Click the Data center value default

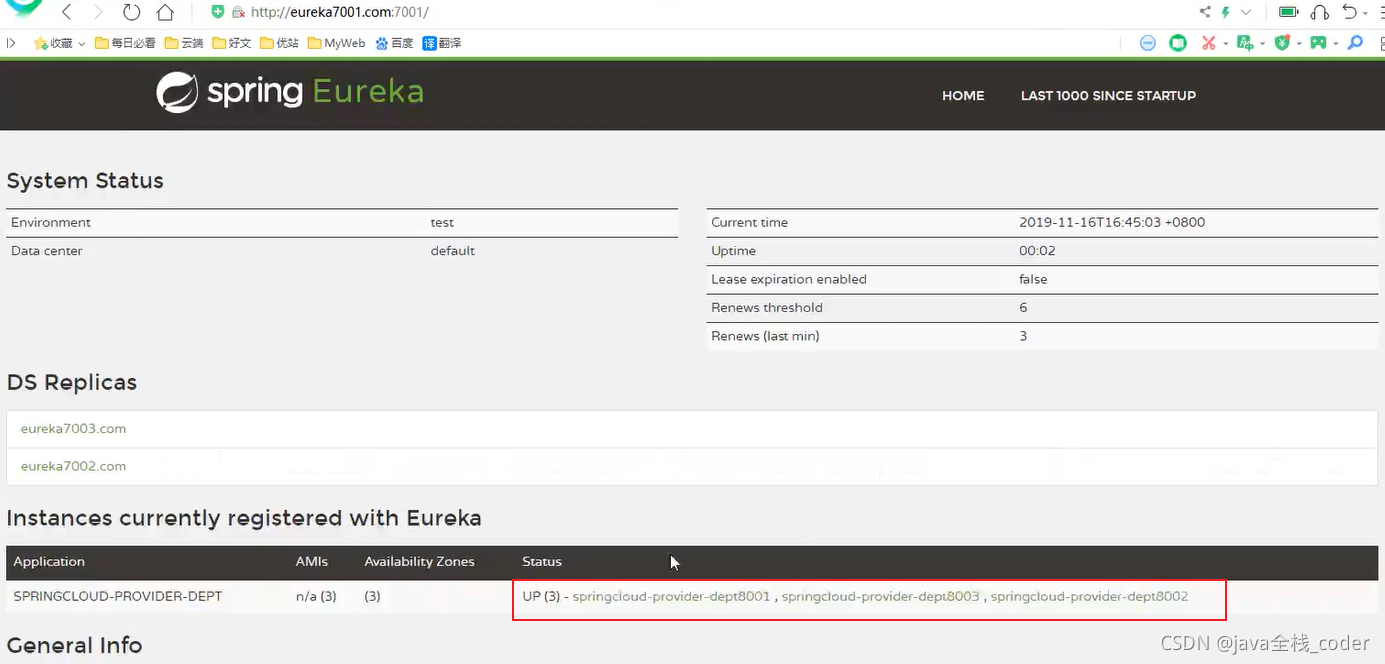coord(452,251)
